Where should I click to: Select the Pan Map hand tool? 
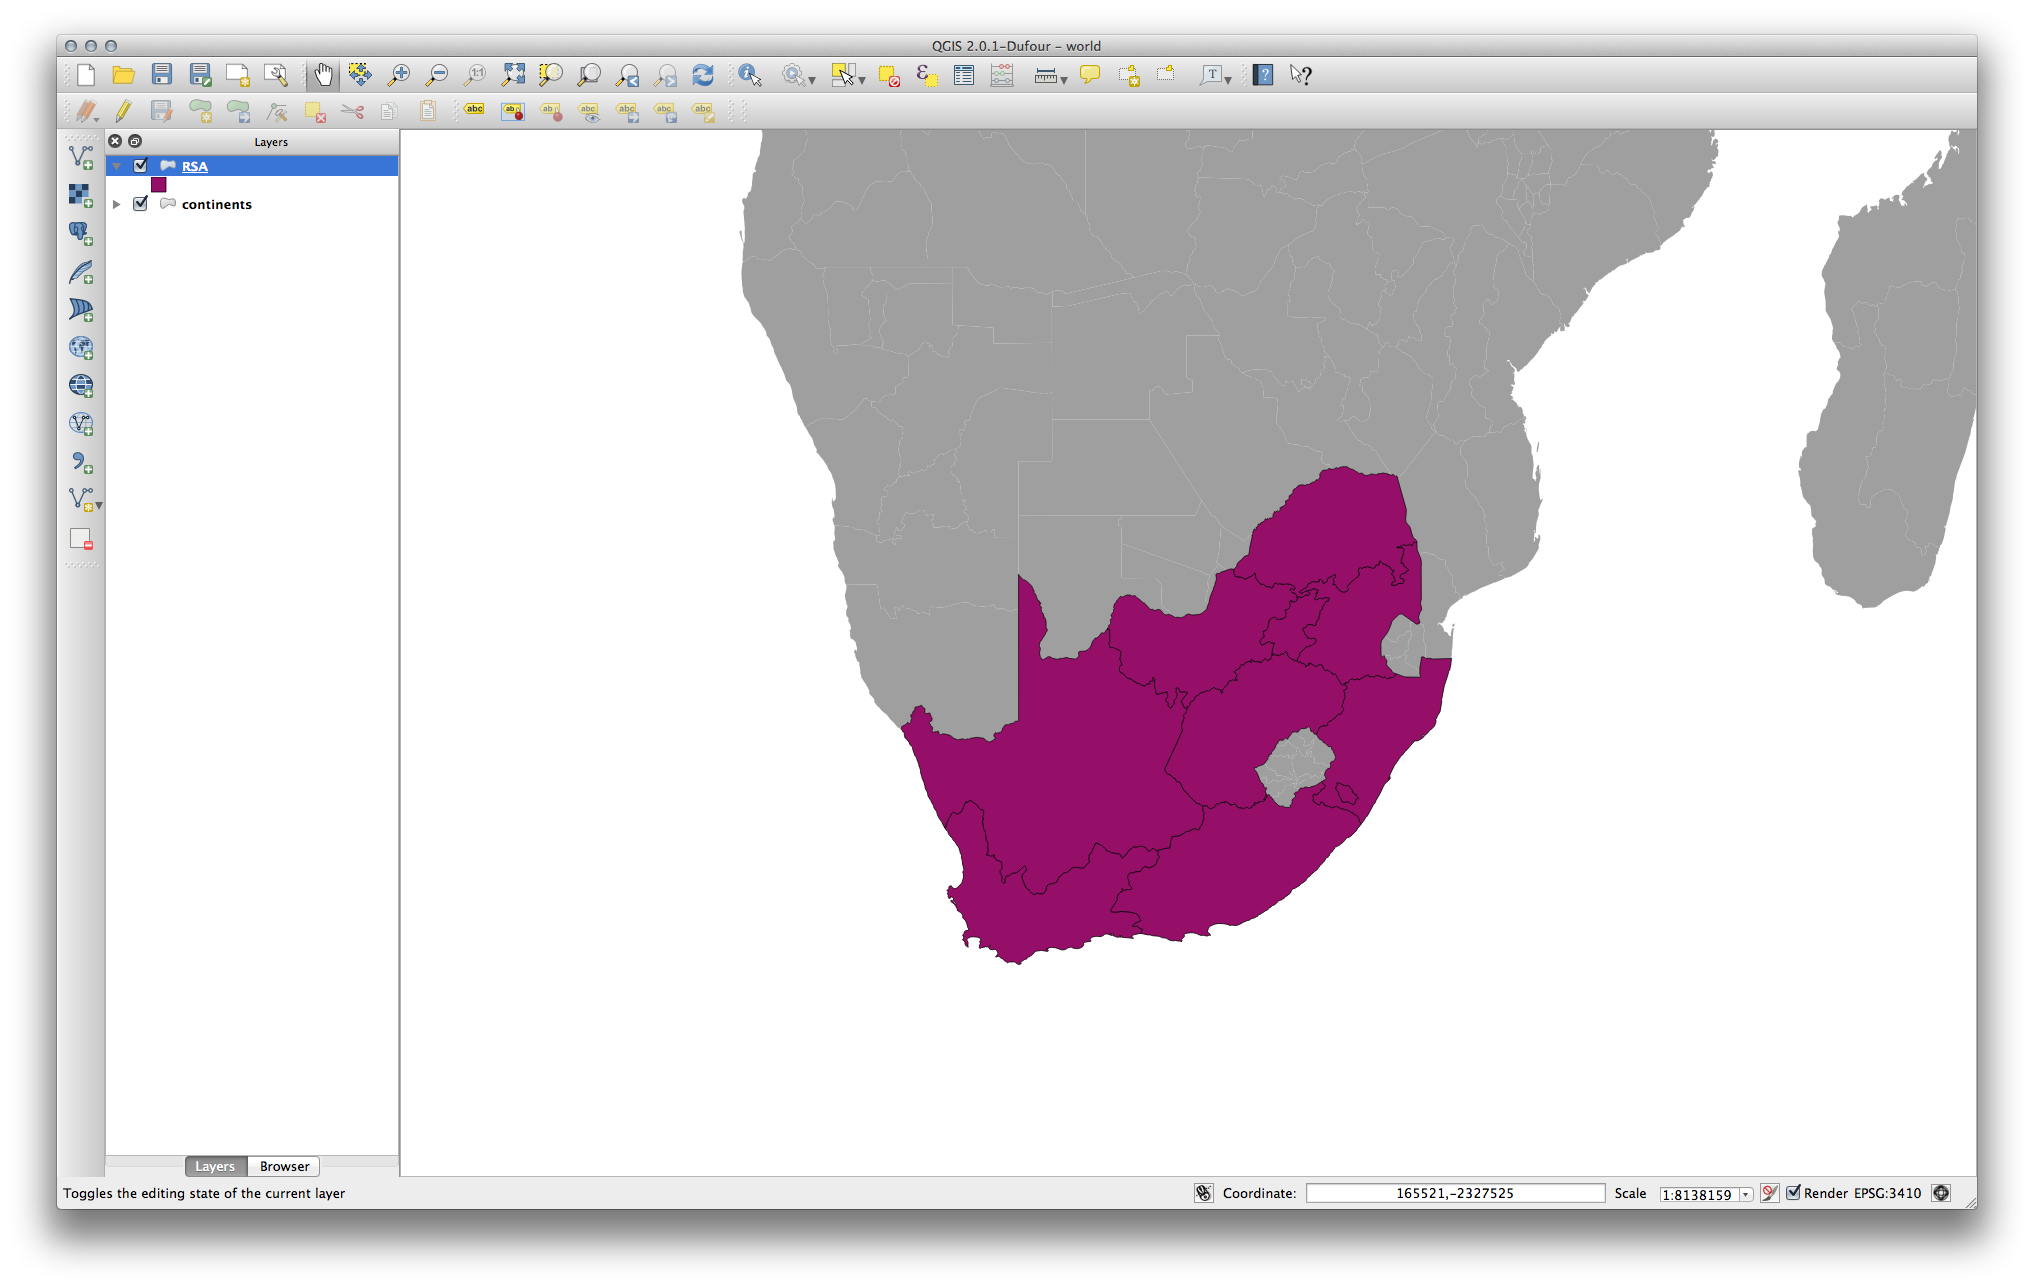tap(323, 75)
